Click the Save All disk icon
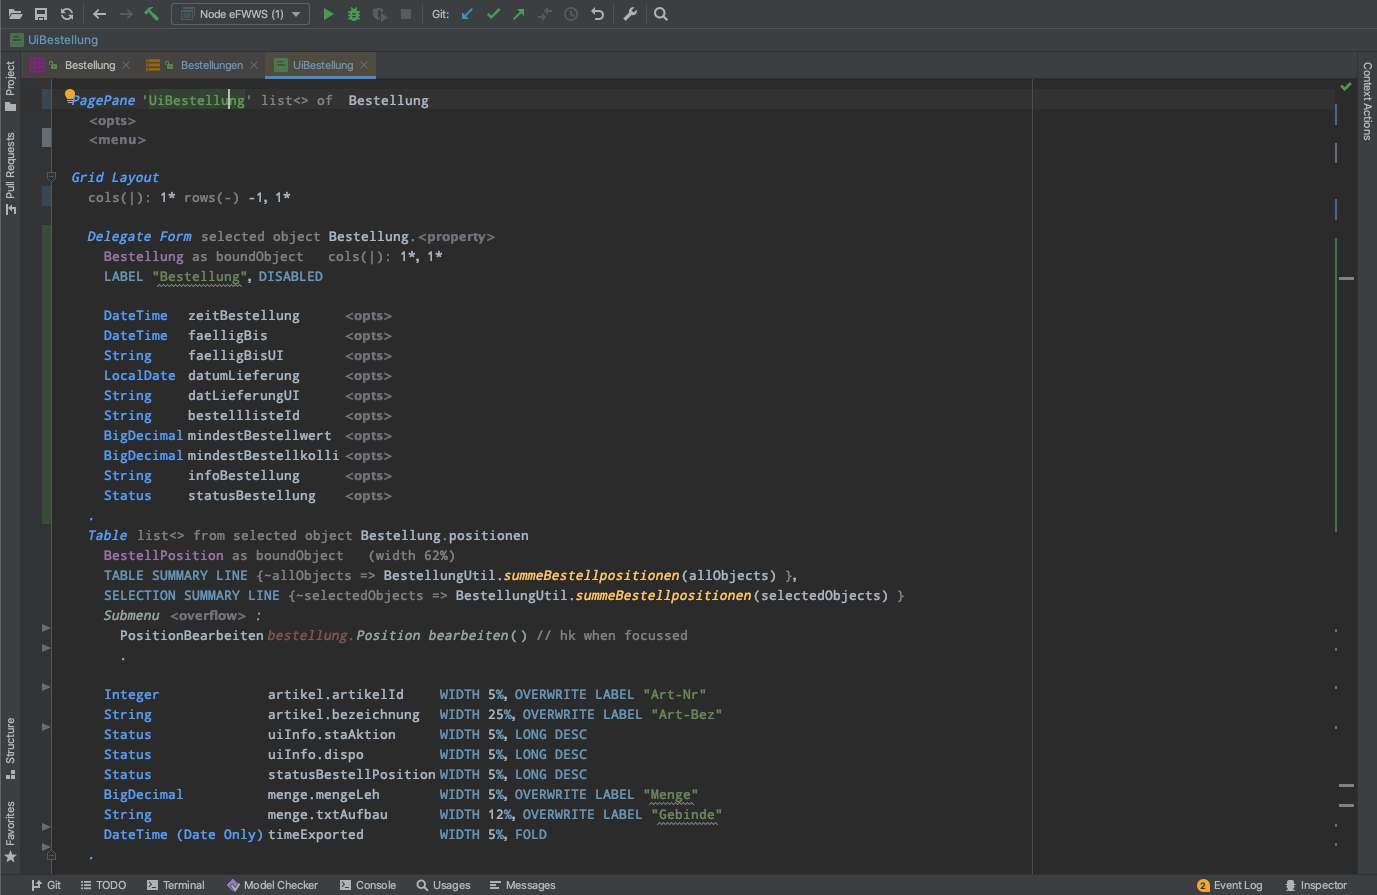 pos(41,14)
